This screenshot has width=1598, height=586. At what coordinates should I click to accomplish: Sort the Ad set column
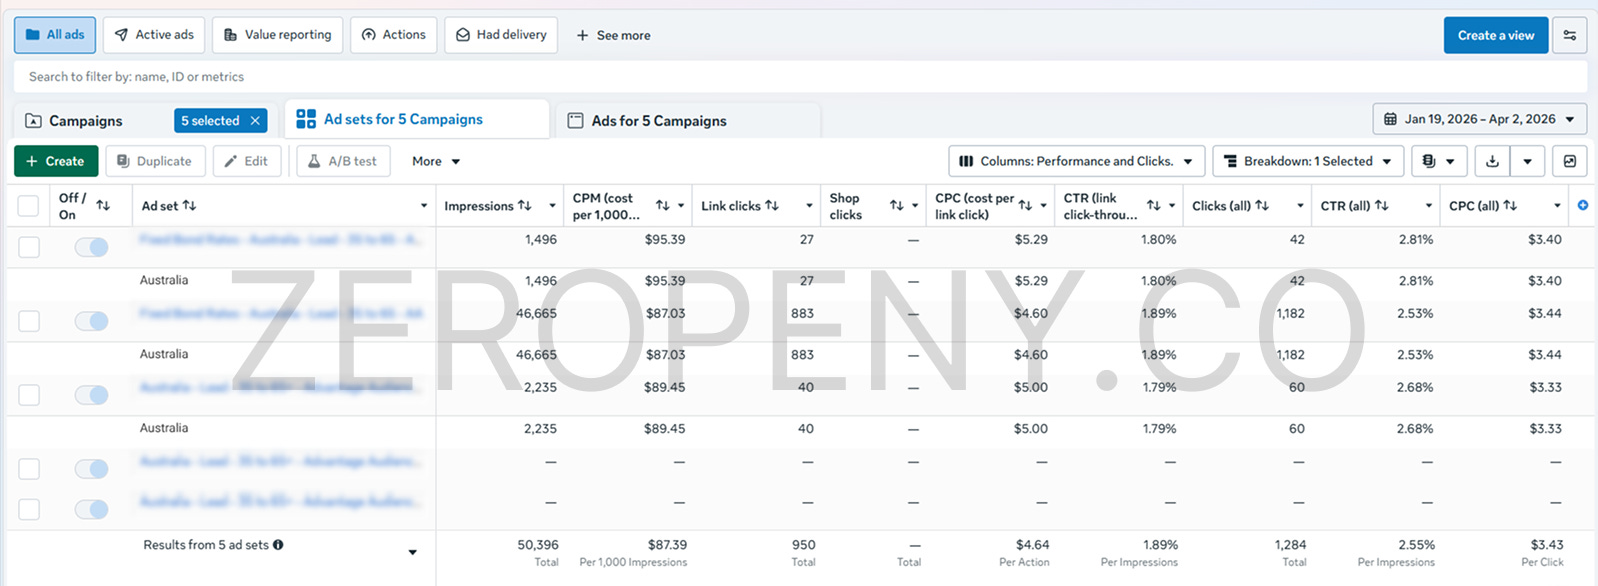point(189,205)
